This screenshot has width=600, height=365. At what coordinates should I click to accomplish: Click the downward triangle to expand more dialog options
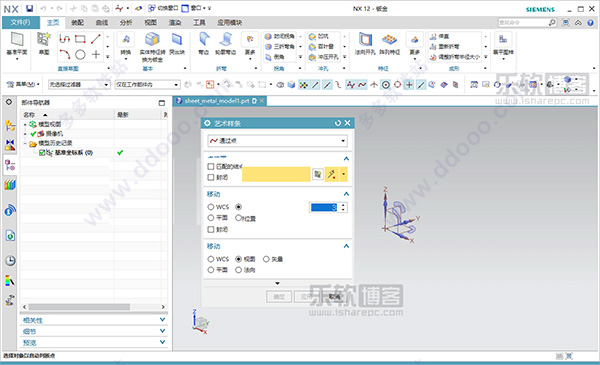pos(277,283)
